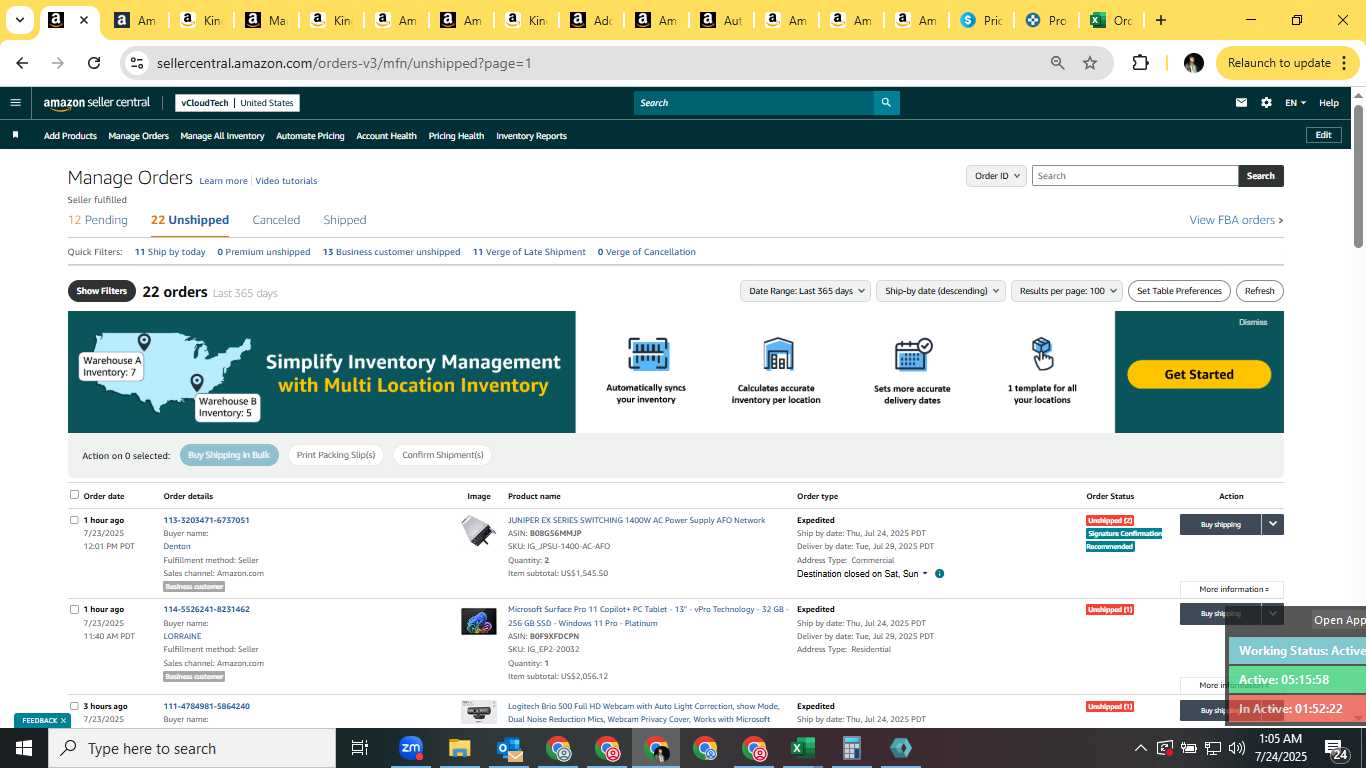Open Inventory Reports menu item
Viewport: 1366px width, 768px height.
[x=531, y=136]
